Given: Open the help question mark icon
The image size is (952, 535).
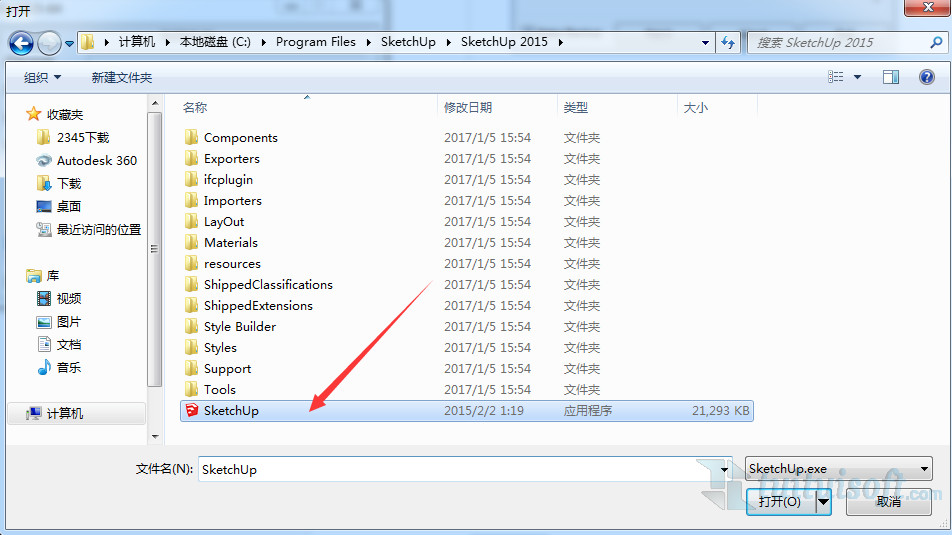Looking at the screenshot, I should click(x=925, y=77).
